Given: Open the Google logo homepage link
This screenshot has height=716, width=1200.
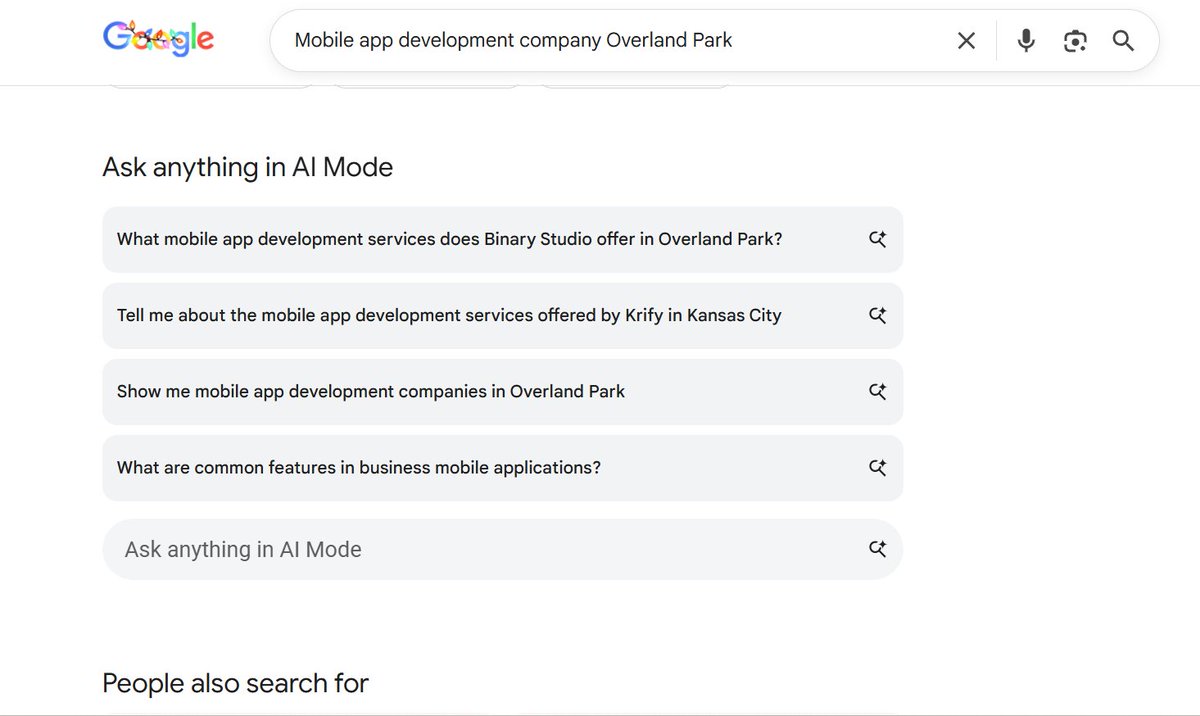Looking at the screenshot, I should tap(158, 40).
